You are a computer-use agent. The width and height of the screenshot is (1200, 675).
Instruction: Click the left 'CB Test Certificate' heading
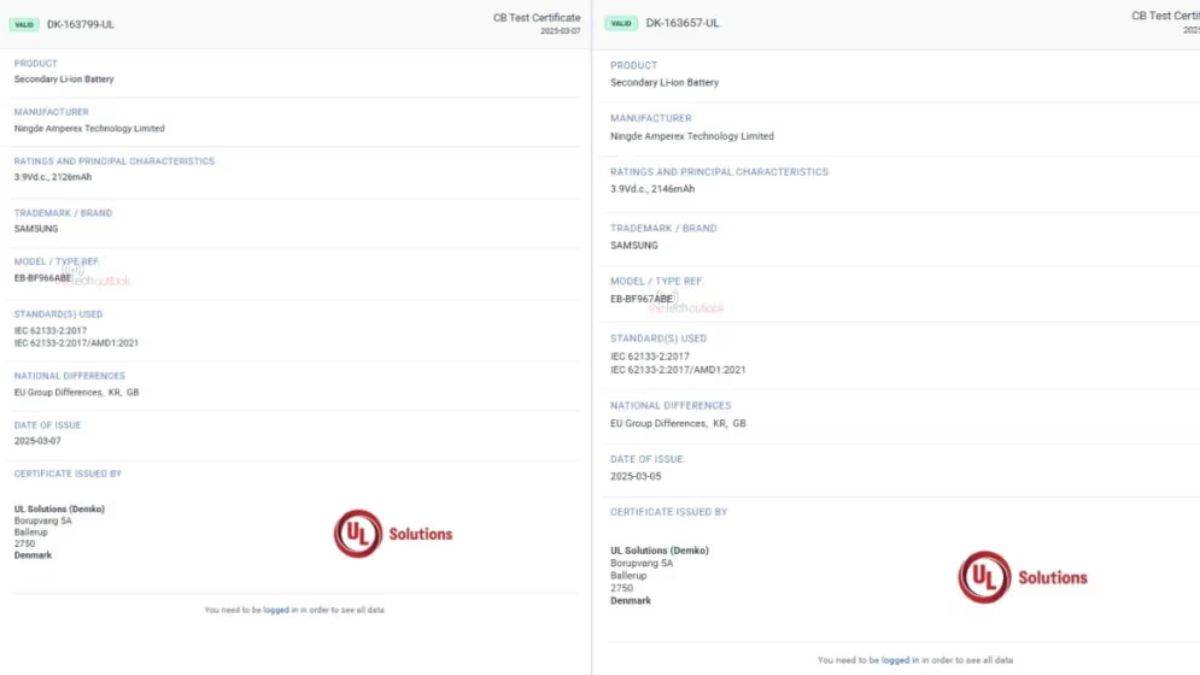(536, 18)
